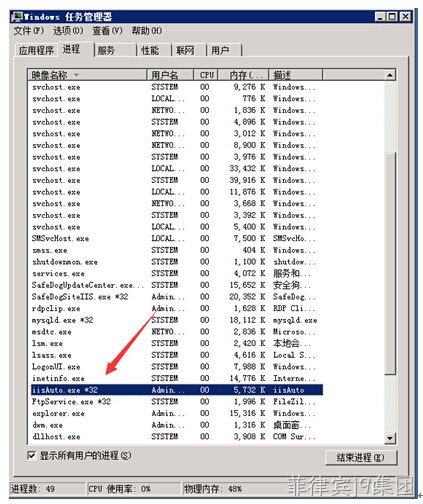The height and width of the screenshot is (504, 423).
Task: Click the process list scrollbar thumb
Action: pos(390,263)
